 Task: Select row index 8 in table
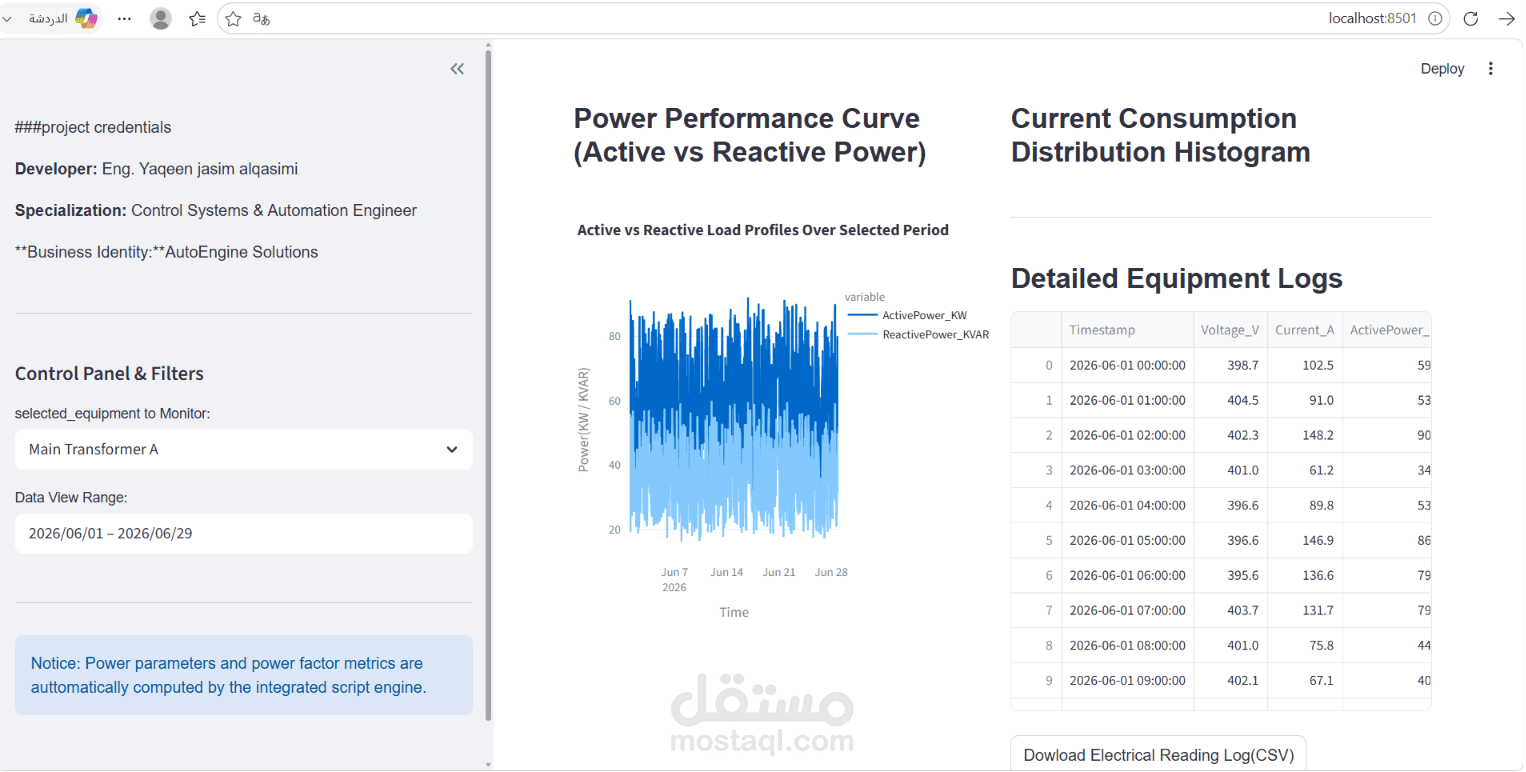coord(1037,645)
